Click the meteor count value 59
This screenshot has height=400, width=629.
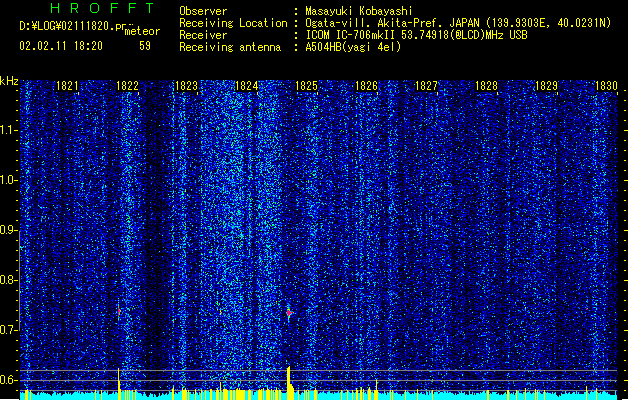pyautogui.click(x=145, y=46)
